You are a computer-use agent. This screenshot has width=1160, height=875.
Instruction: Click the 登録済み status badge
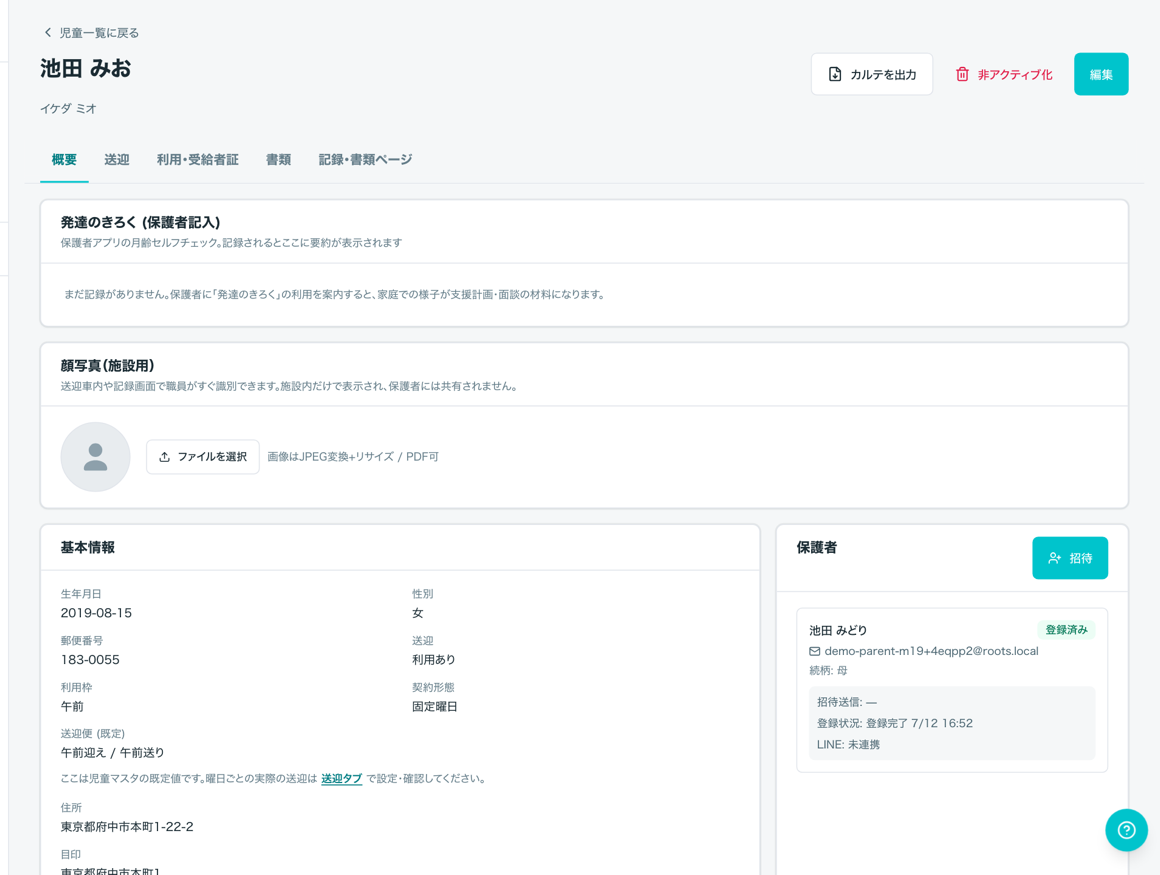click(1066, 630)
